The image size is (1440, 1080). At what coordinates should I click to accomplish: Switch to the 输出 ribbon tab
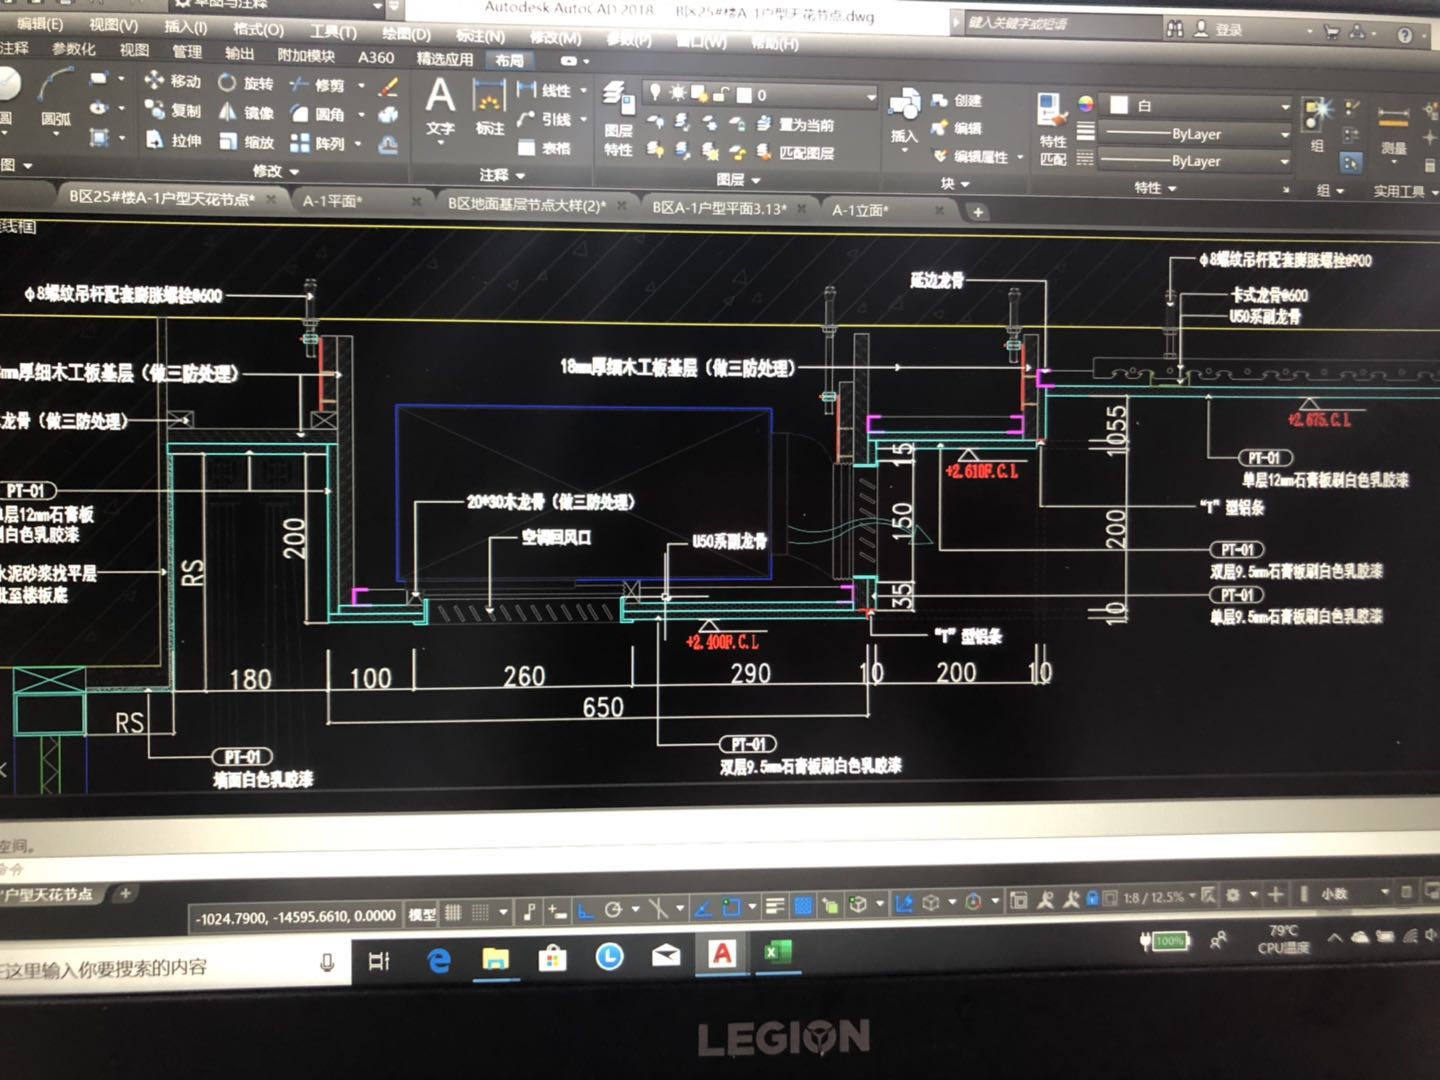(239, 52)
